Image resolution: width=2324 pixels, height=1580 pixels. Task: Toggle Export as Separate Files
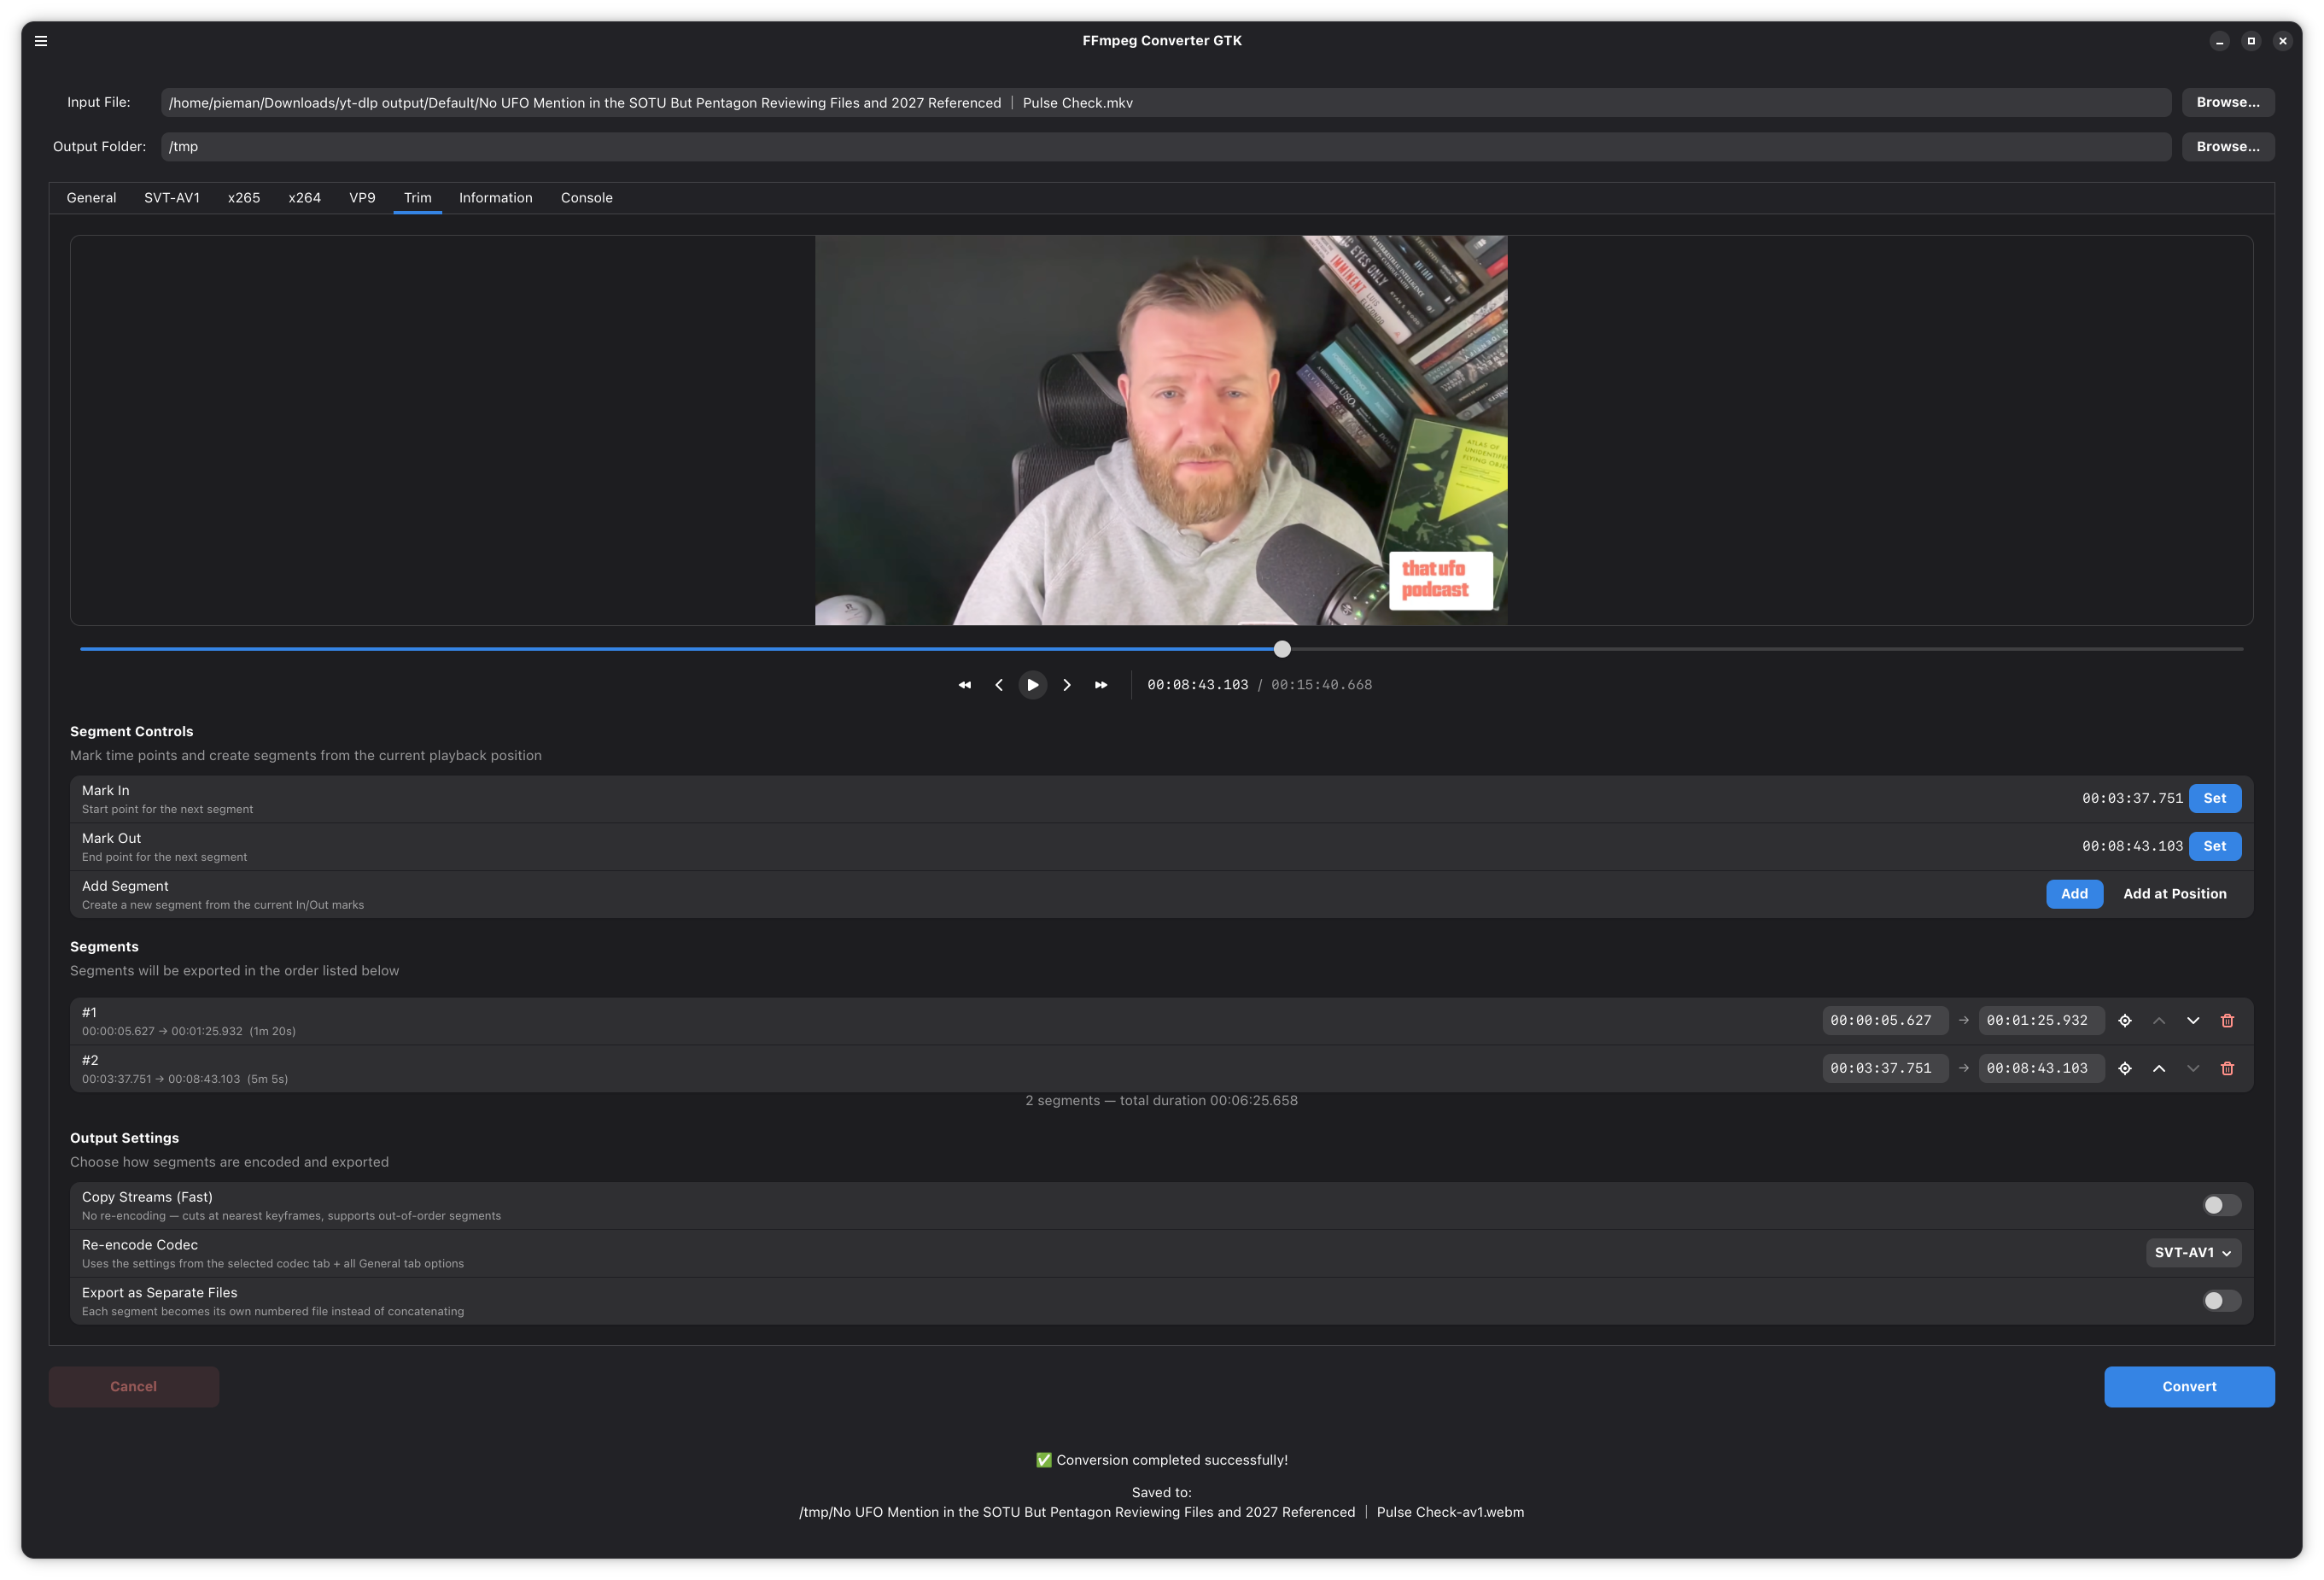[x=2221, y=1301]
